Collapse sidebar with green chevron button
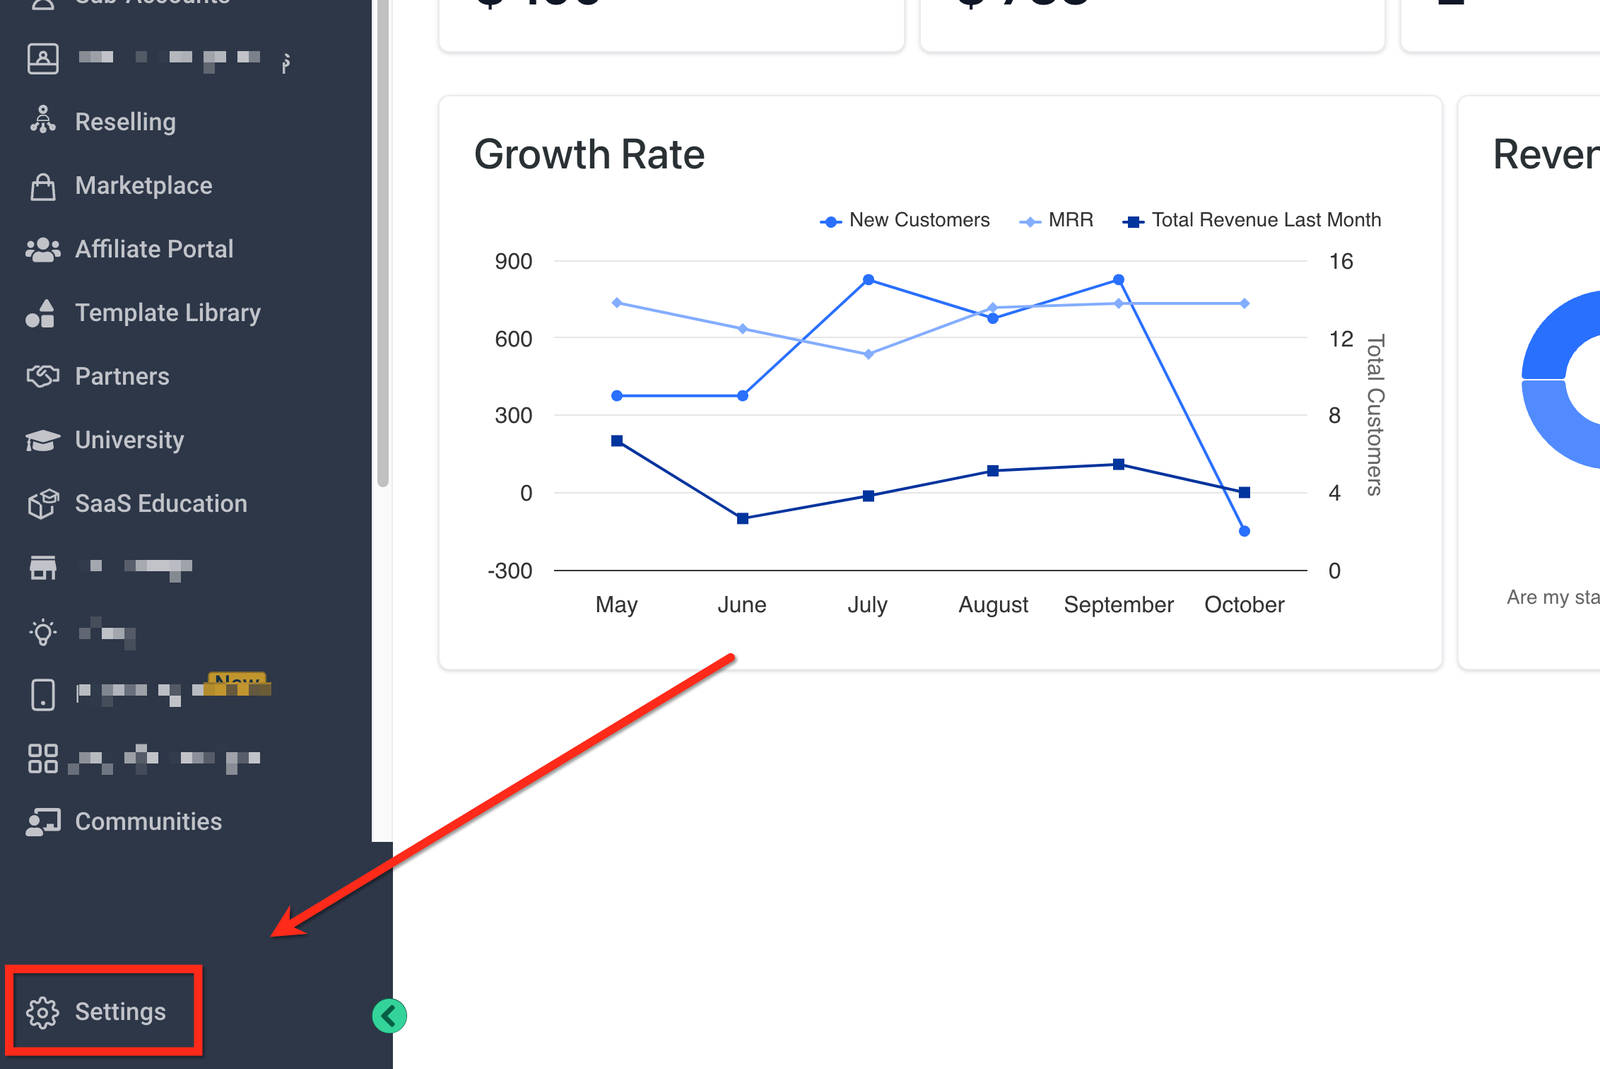This screenshot has width=1600, height=1069. coord(389,1016)
